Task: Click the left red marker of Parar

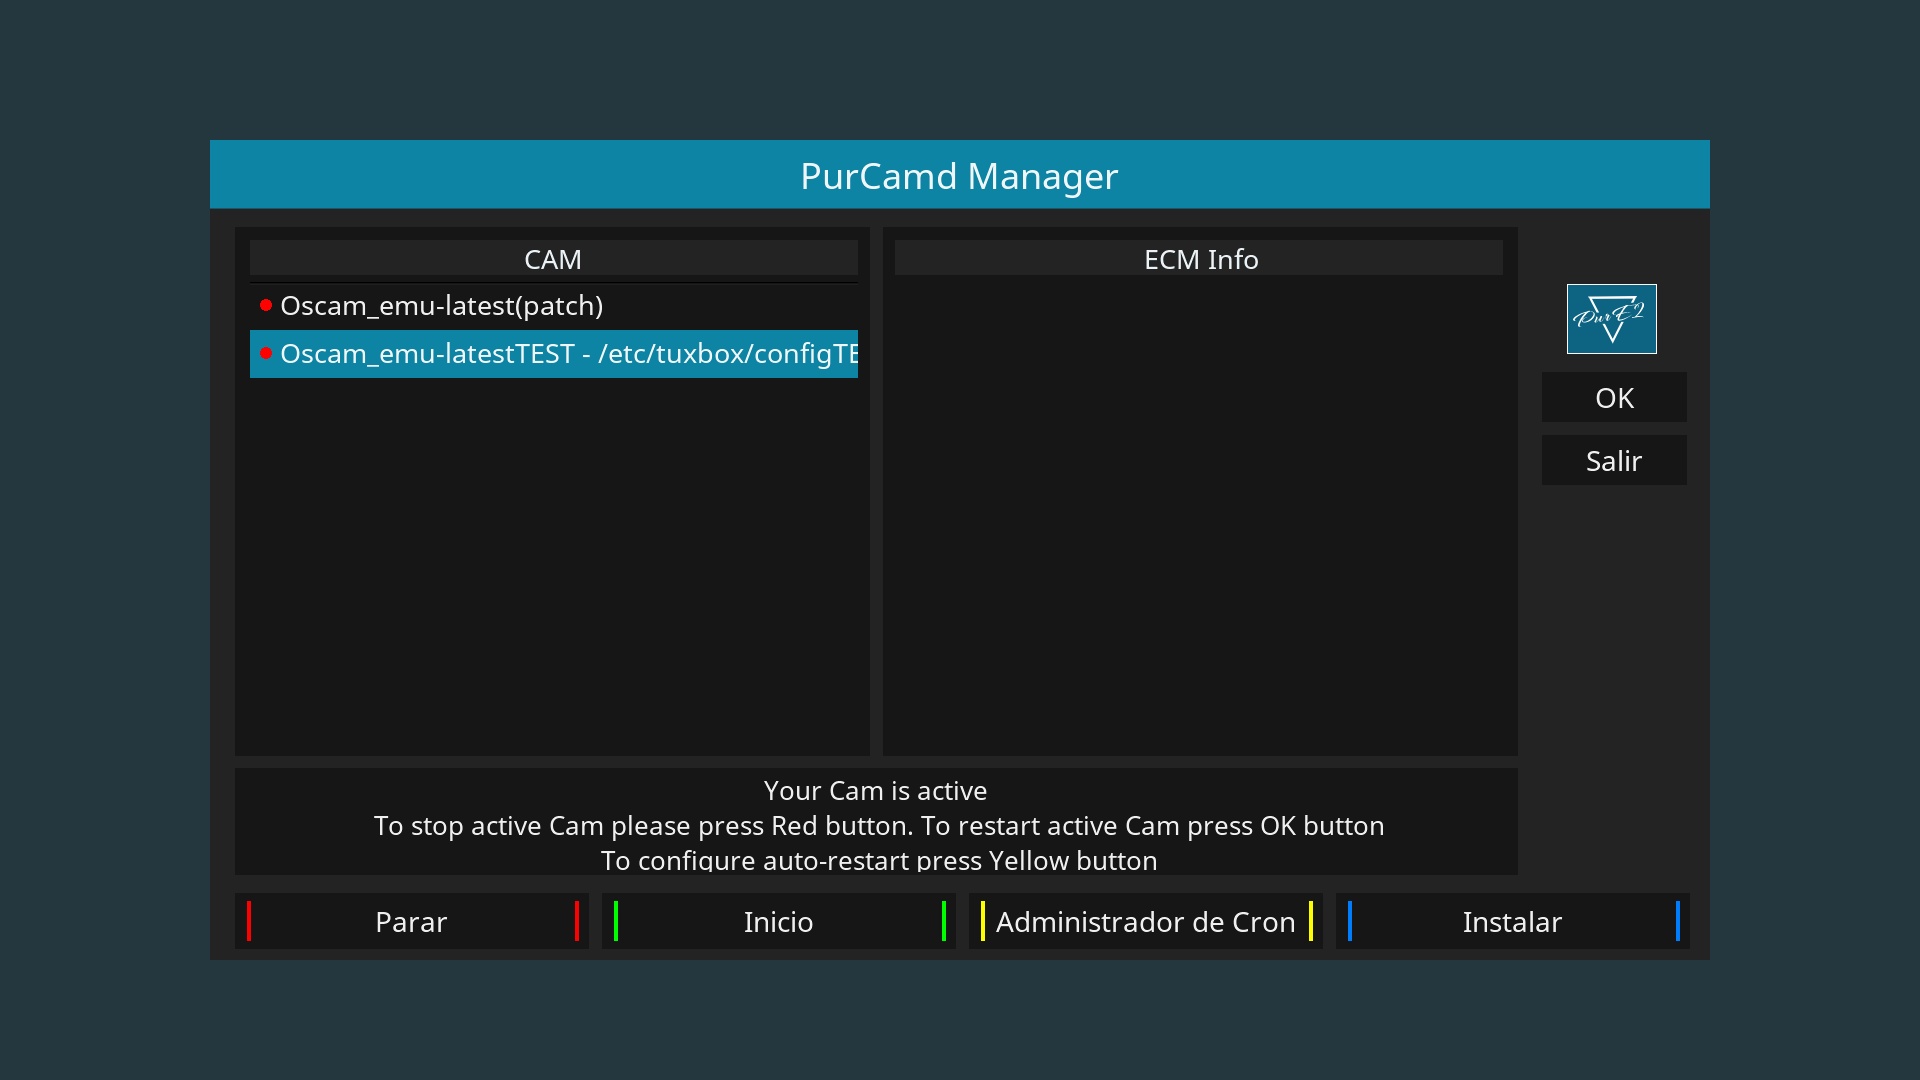Action: pyautogui.click(x=249, y=921)
